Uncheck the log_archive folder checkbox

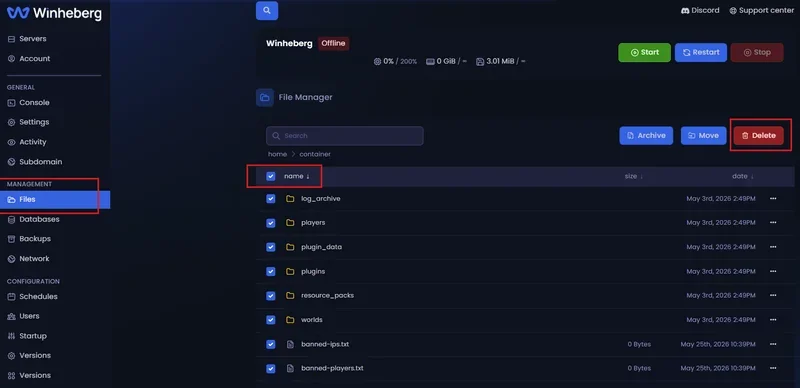pyautogui.click(x=271, y=199)
